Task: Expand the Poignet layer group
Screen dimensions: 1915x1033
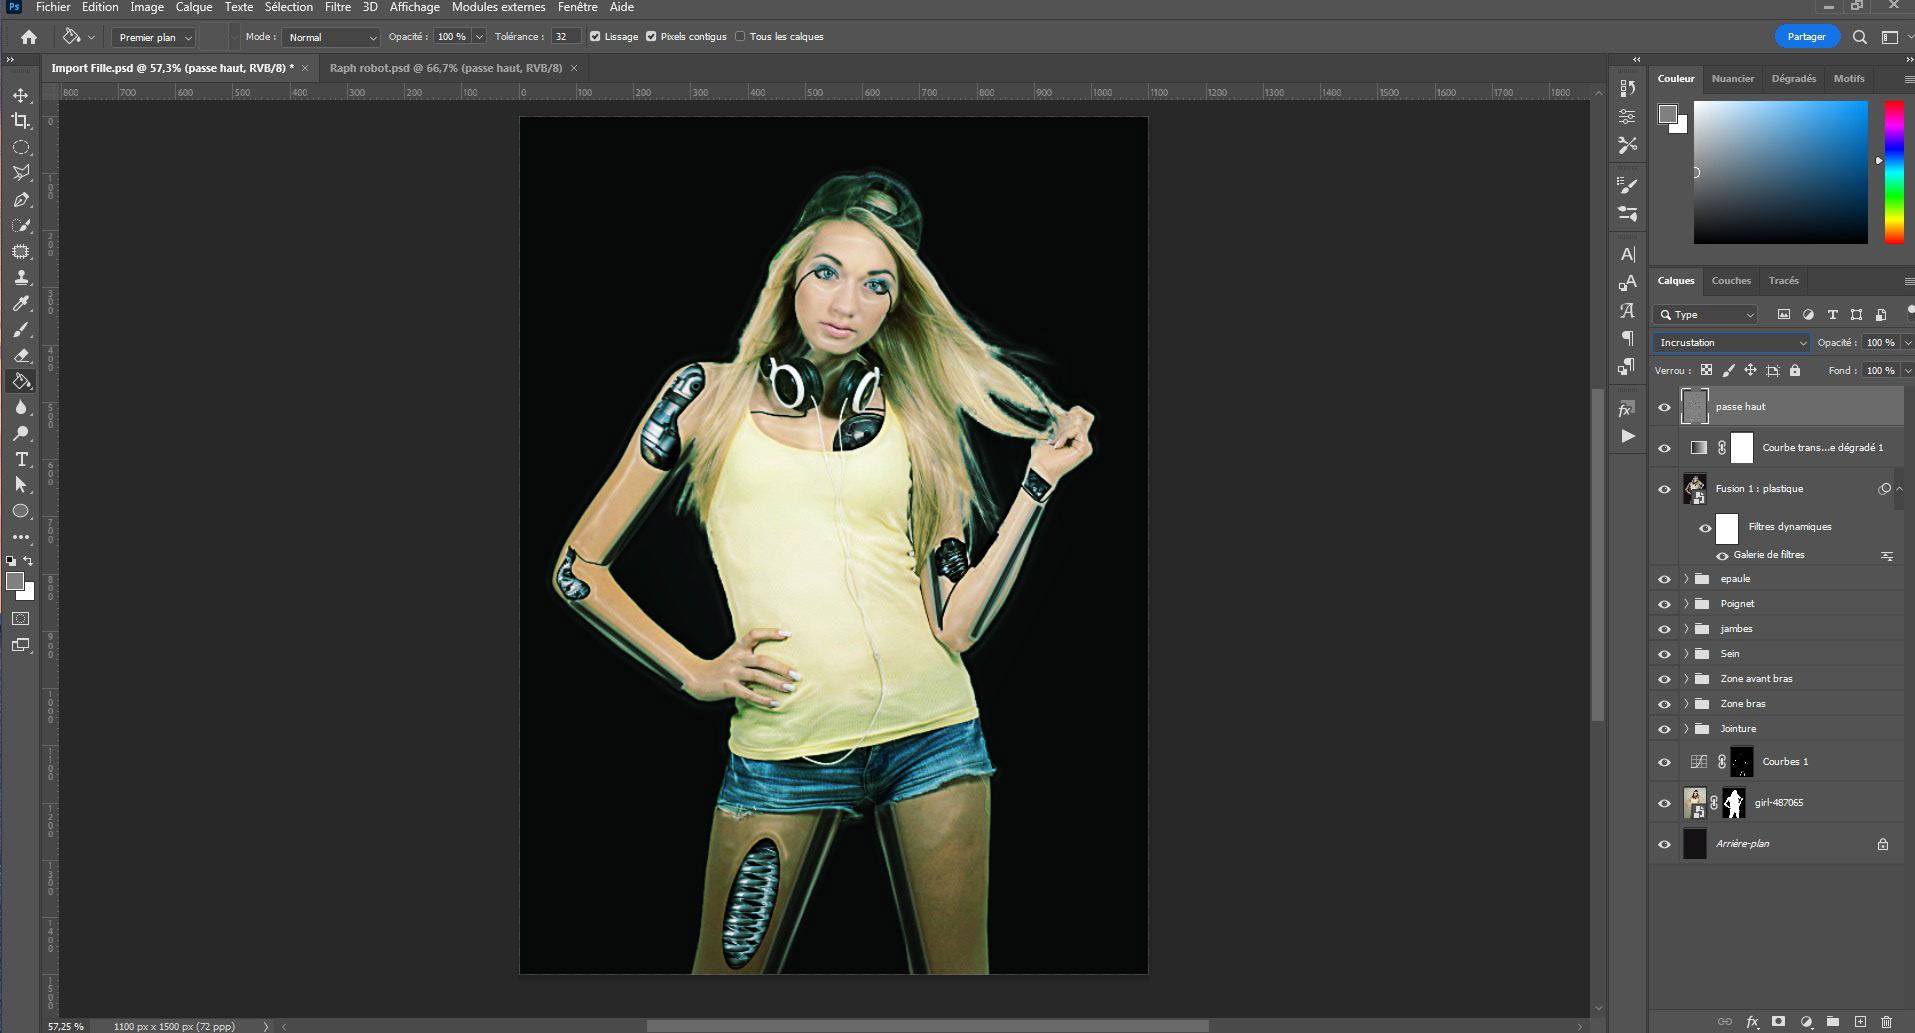Action: (1686, 604)
